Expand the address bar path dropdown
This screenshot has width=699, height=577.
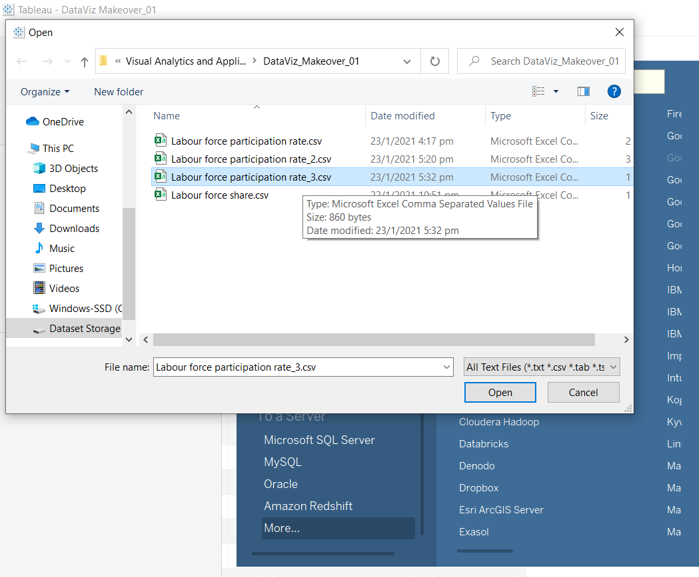[x=407, y=61]
